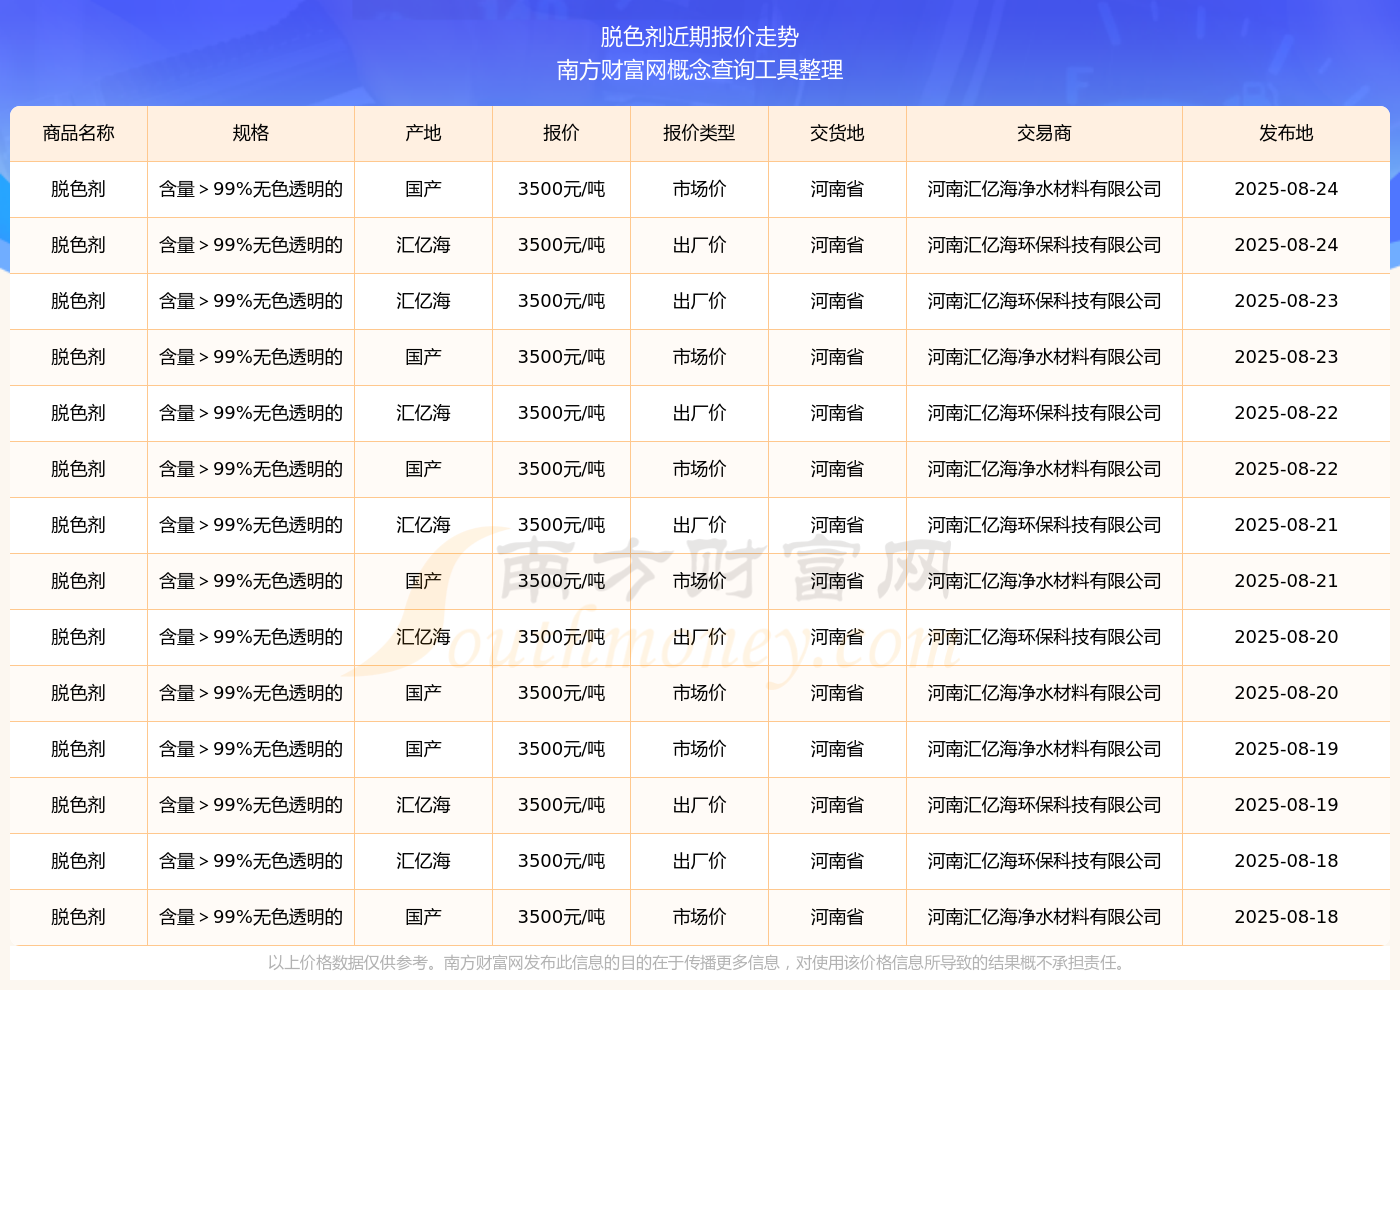Screen dimensions: 1400x1205
Task: Select 河南汇亿海净水材料有限公司 in the 2025-08-19 row
Action: pyautogui.click(x=1044, y=749)
